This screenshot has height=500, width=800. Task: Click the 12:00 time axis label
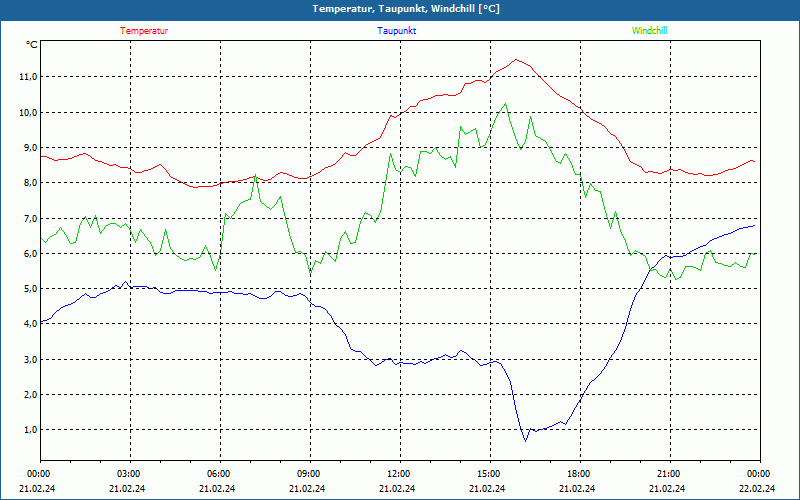[399, 474]
